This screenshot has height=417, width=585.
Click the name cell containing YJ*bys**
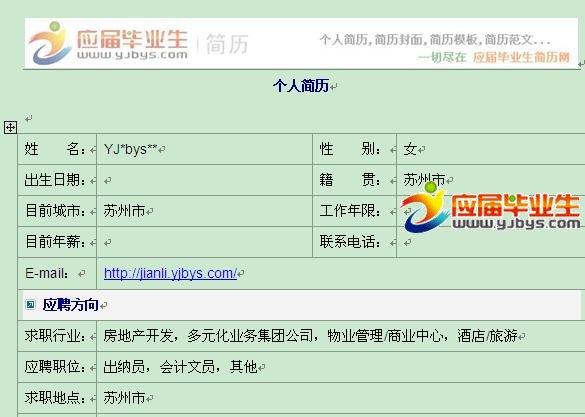(204, 149)
